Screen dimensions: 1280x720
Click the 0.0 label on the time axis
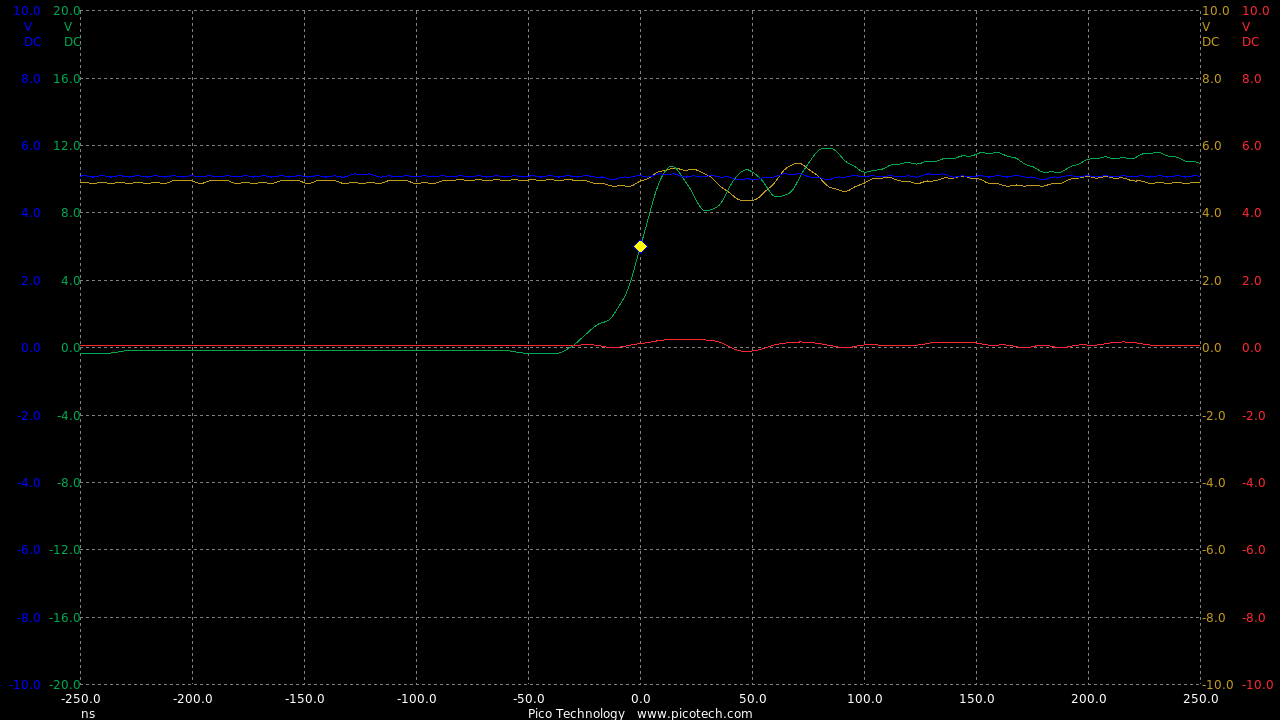tap(640, 699)
